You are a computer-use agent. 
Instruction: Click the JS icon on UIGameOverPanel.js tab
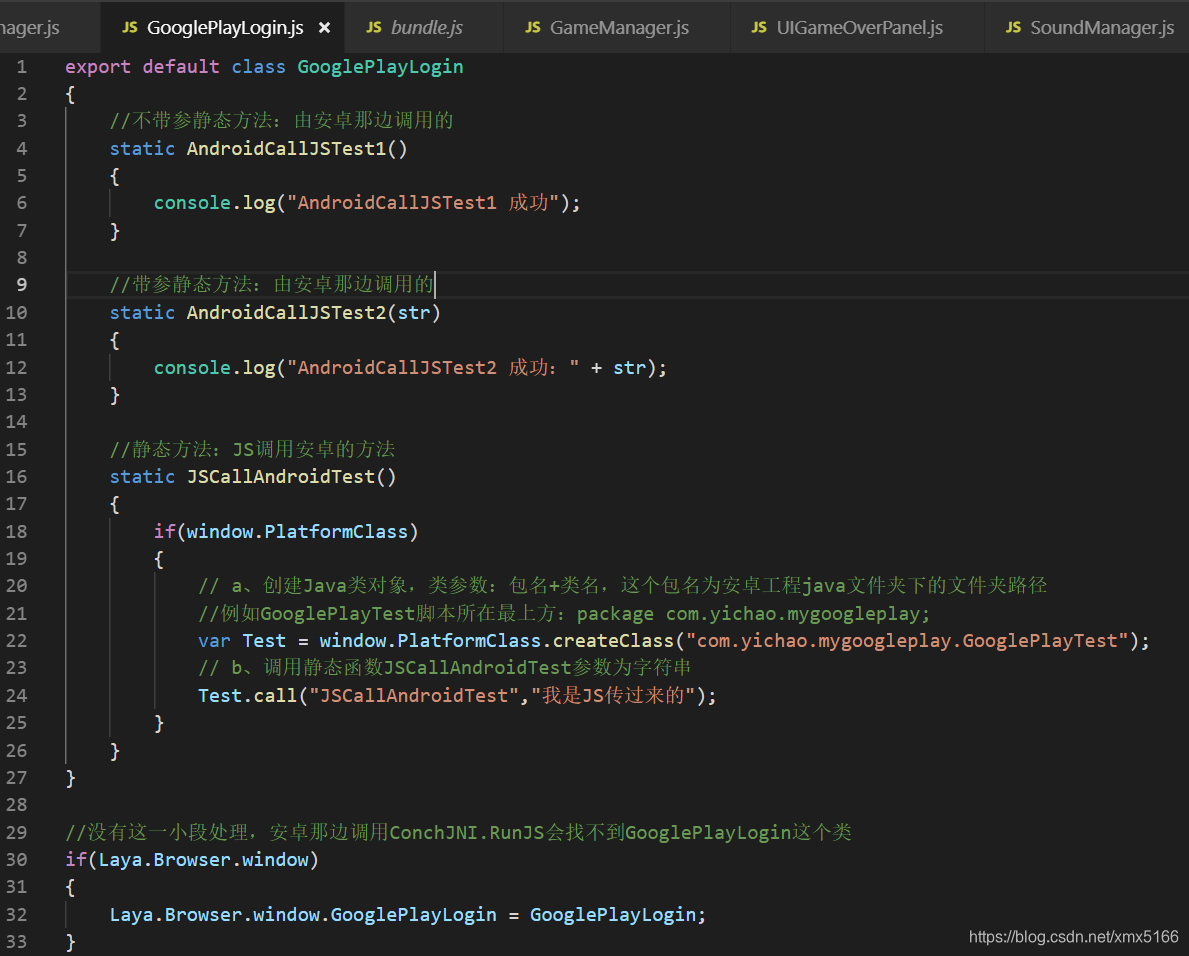click(759, 27)
